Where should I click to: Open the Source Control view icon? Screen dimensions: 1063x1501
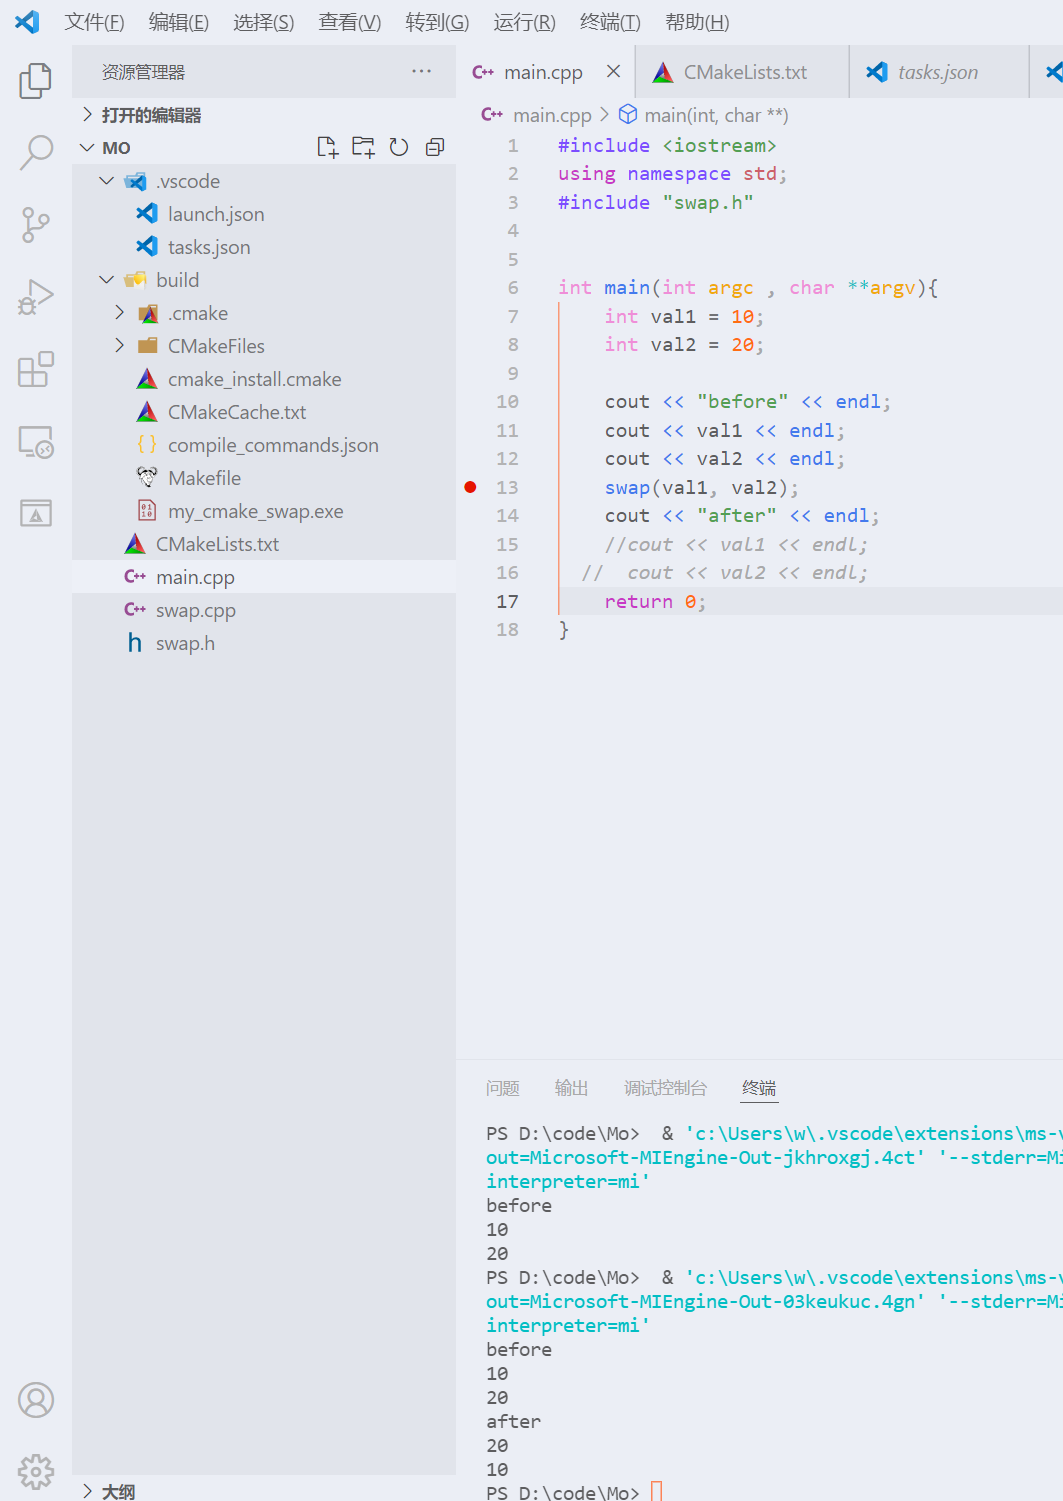(36, 225)
